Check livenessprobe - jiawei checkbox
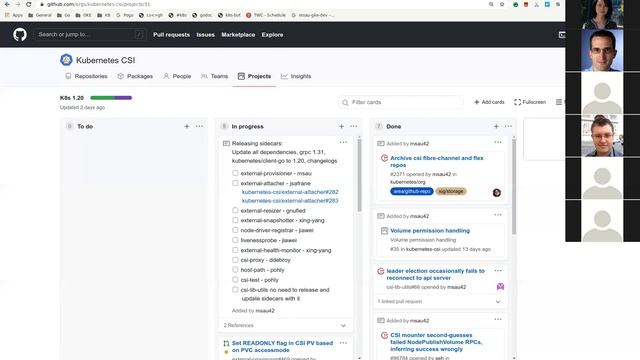The image size is (640, 360). coord(235,240)
